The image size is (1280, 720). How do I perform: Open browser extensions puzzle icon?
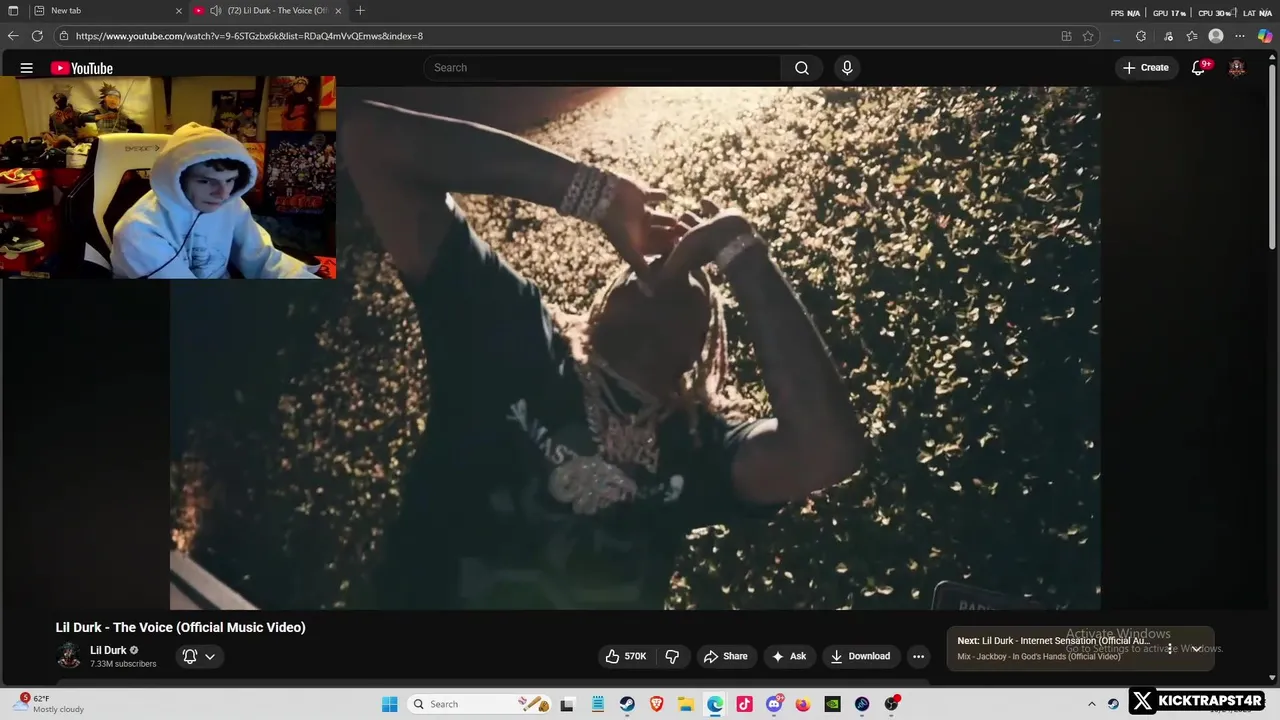coord(1141,36)
